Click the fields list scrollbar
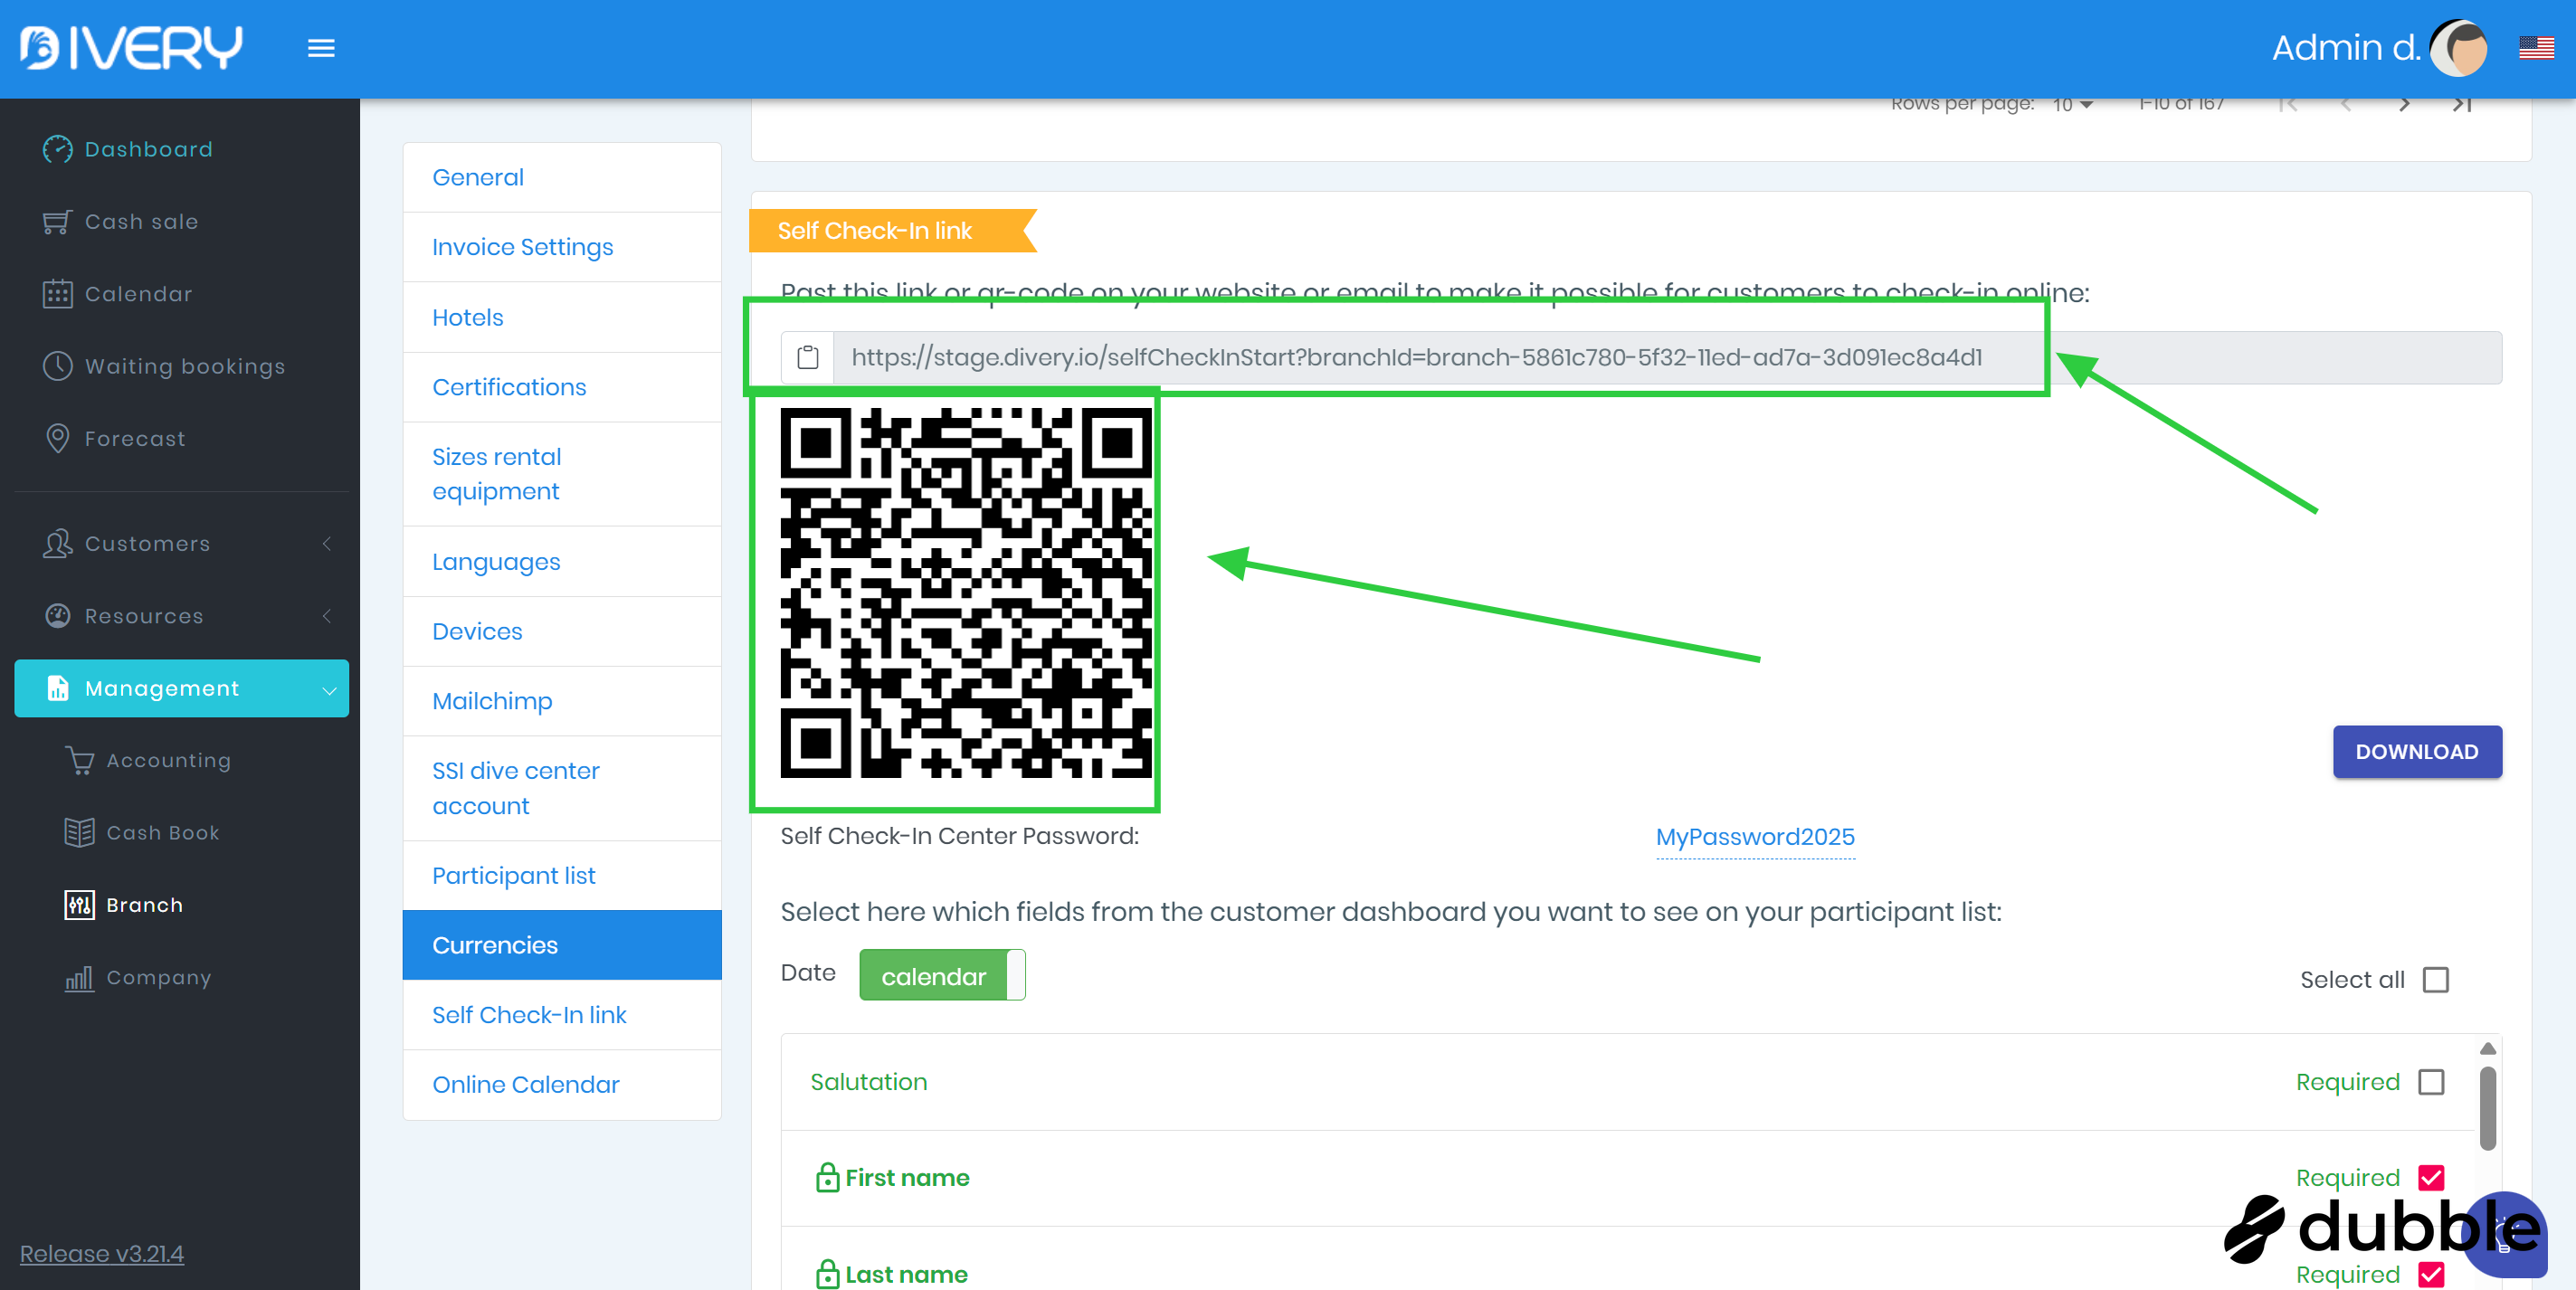The width and height of the screenshot is (2576, 1290). [2487, 1107]
